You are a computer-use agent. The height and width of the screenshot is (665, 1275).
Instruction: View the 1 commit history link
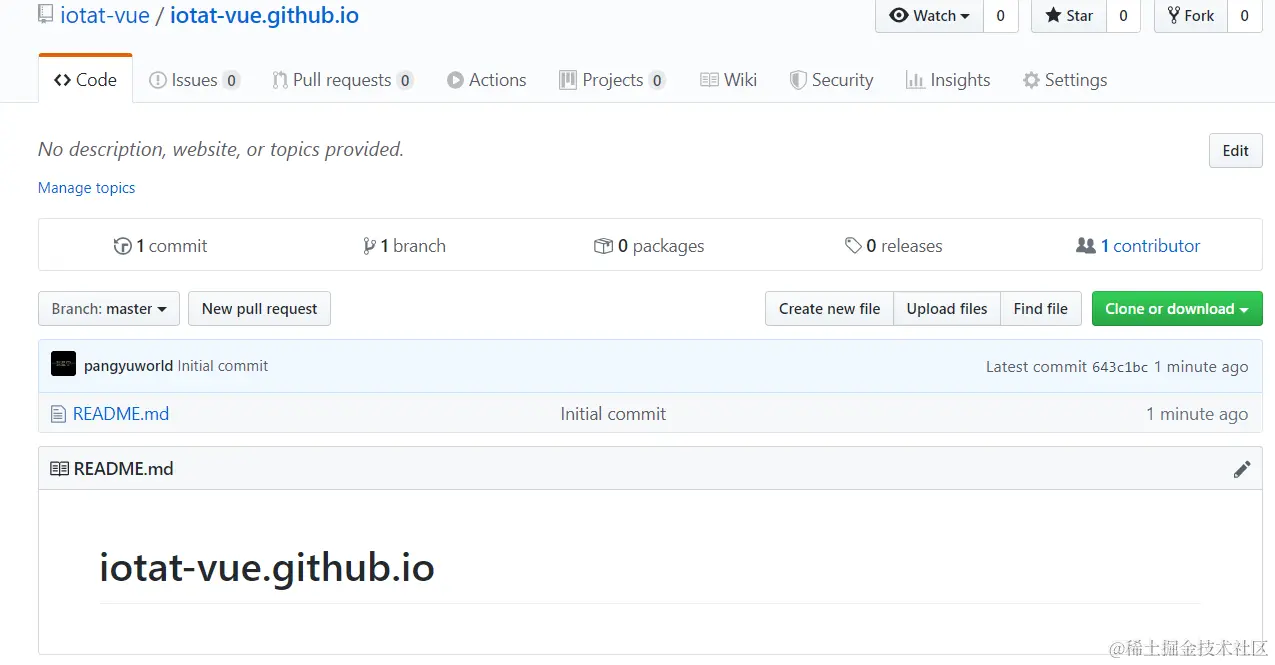160,246
